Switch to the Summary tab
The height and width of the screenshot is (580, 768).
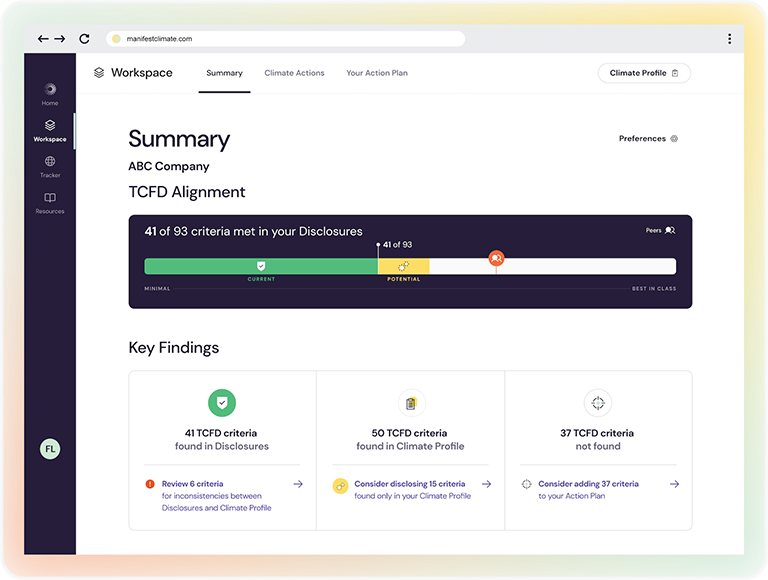pos(224,73)
